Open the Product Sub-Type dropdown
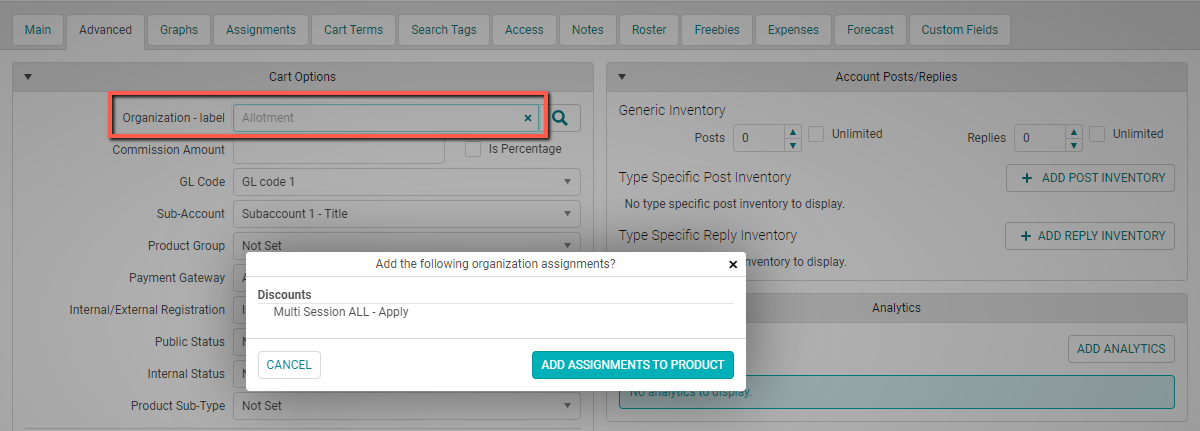Image resolution: width=1200 pixels, height=431 pixels. click(x=406, y=406)
